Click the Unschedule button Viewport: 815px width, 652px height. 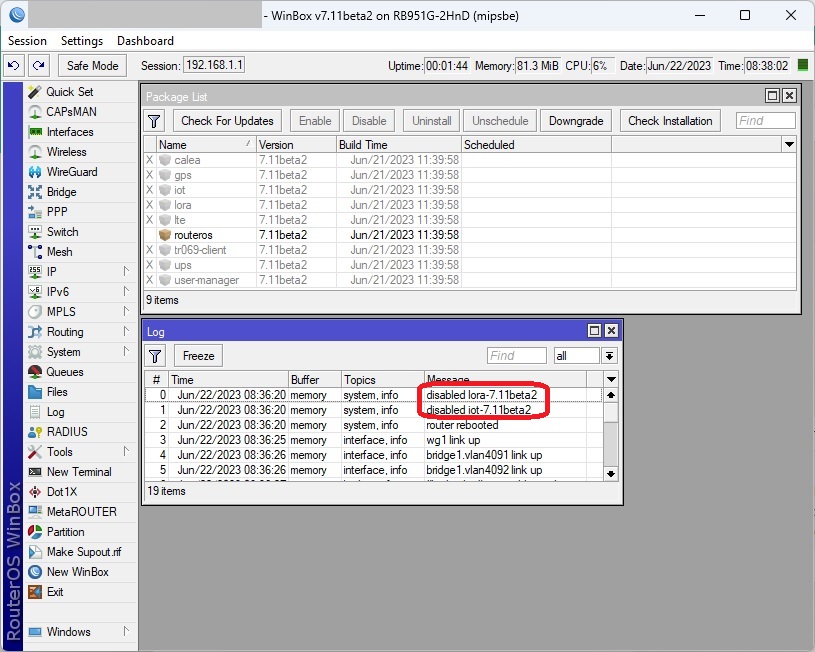500,121
